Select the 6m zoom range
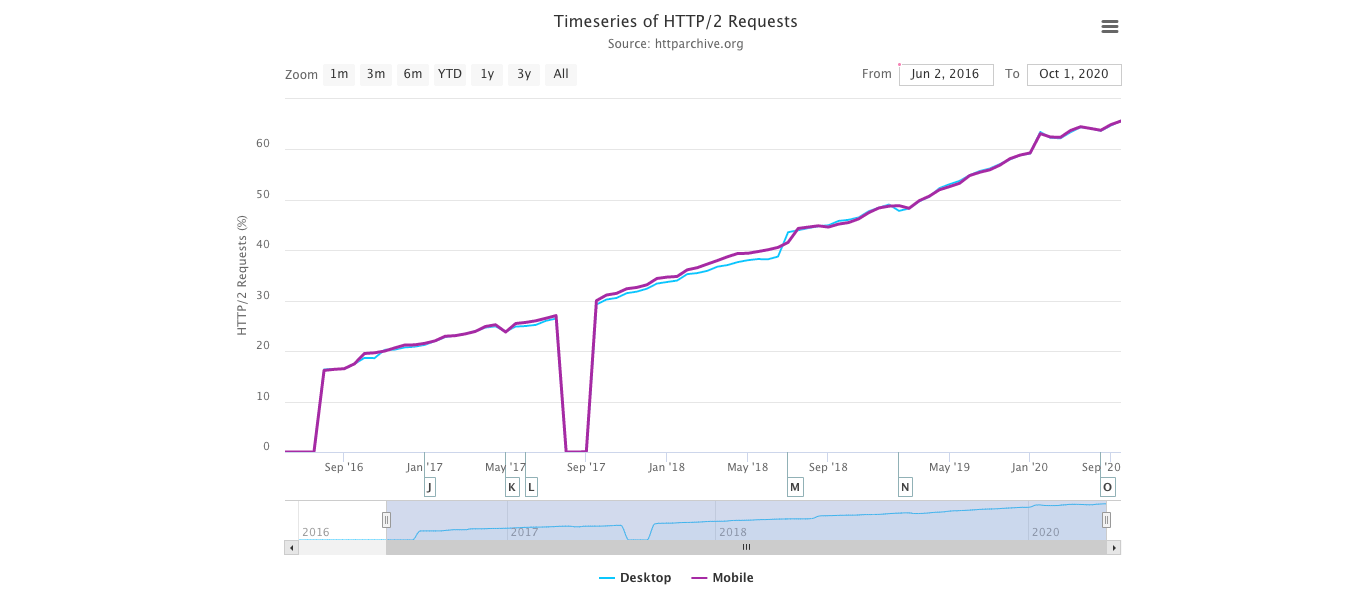Image resolution: width=1348 pixels, height=599 pixels. pos(412,74)
